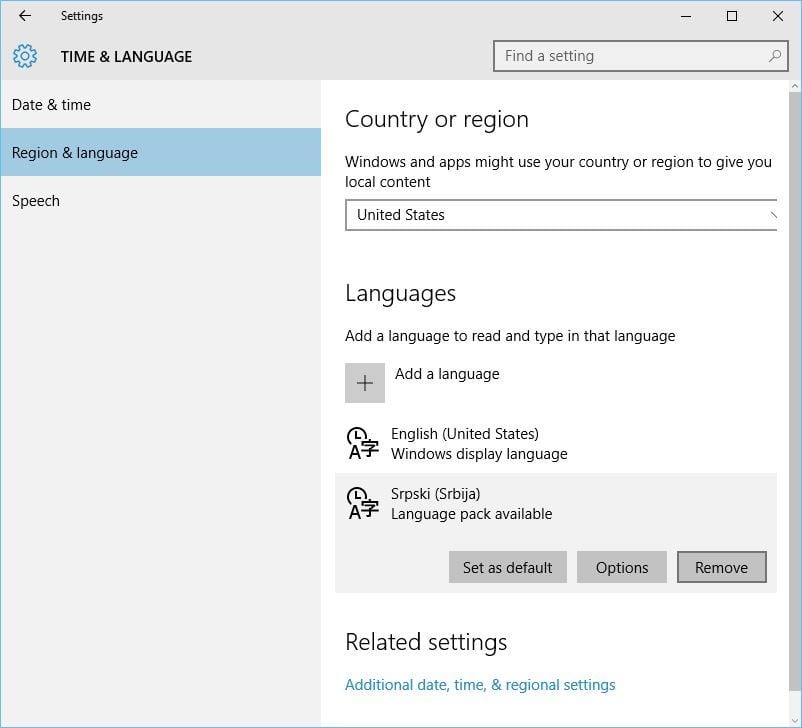The image size is (802, 728).
Task: Remove the Srpski language
Action: 722,567
